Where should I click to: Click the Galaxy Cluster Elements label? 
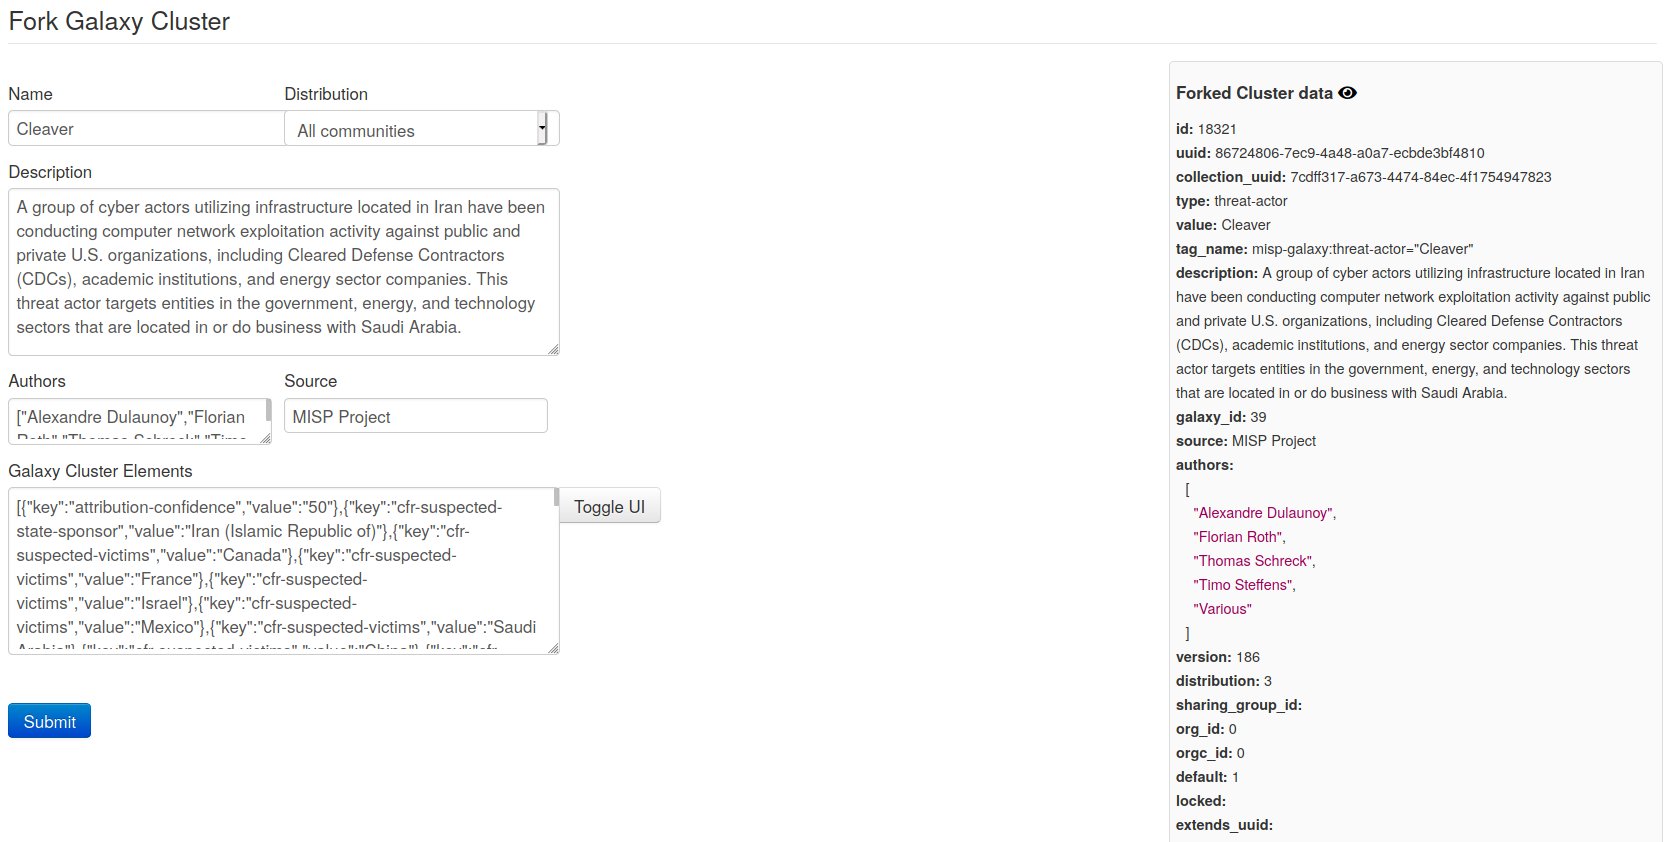click(x=100, y=471)
